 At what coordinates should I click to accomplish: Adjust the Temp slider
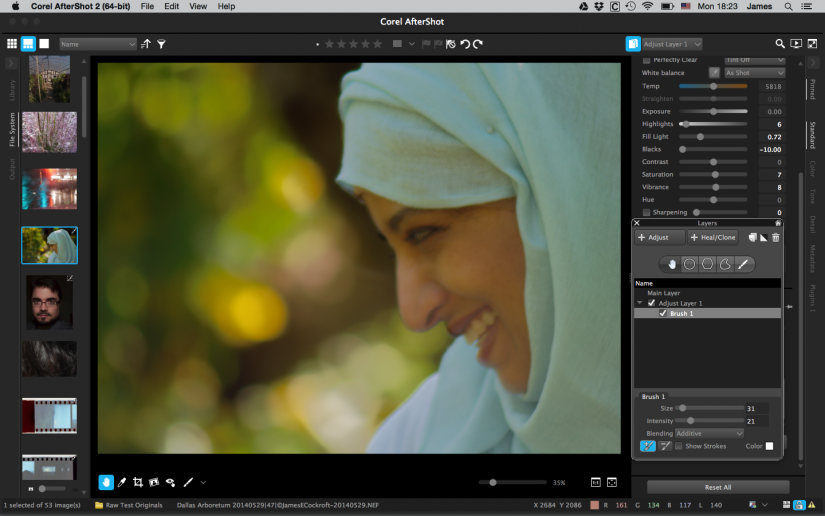click(x=713, y=86)
